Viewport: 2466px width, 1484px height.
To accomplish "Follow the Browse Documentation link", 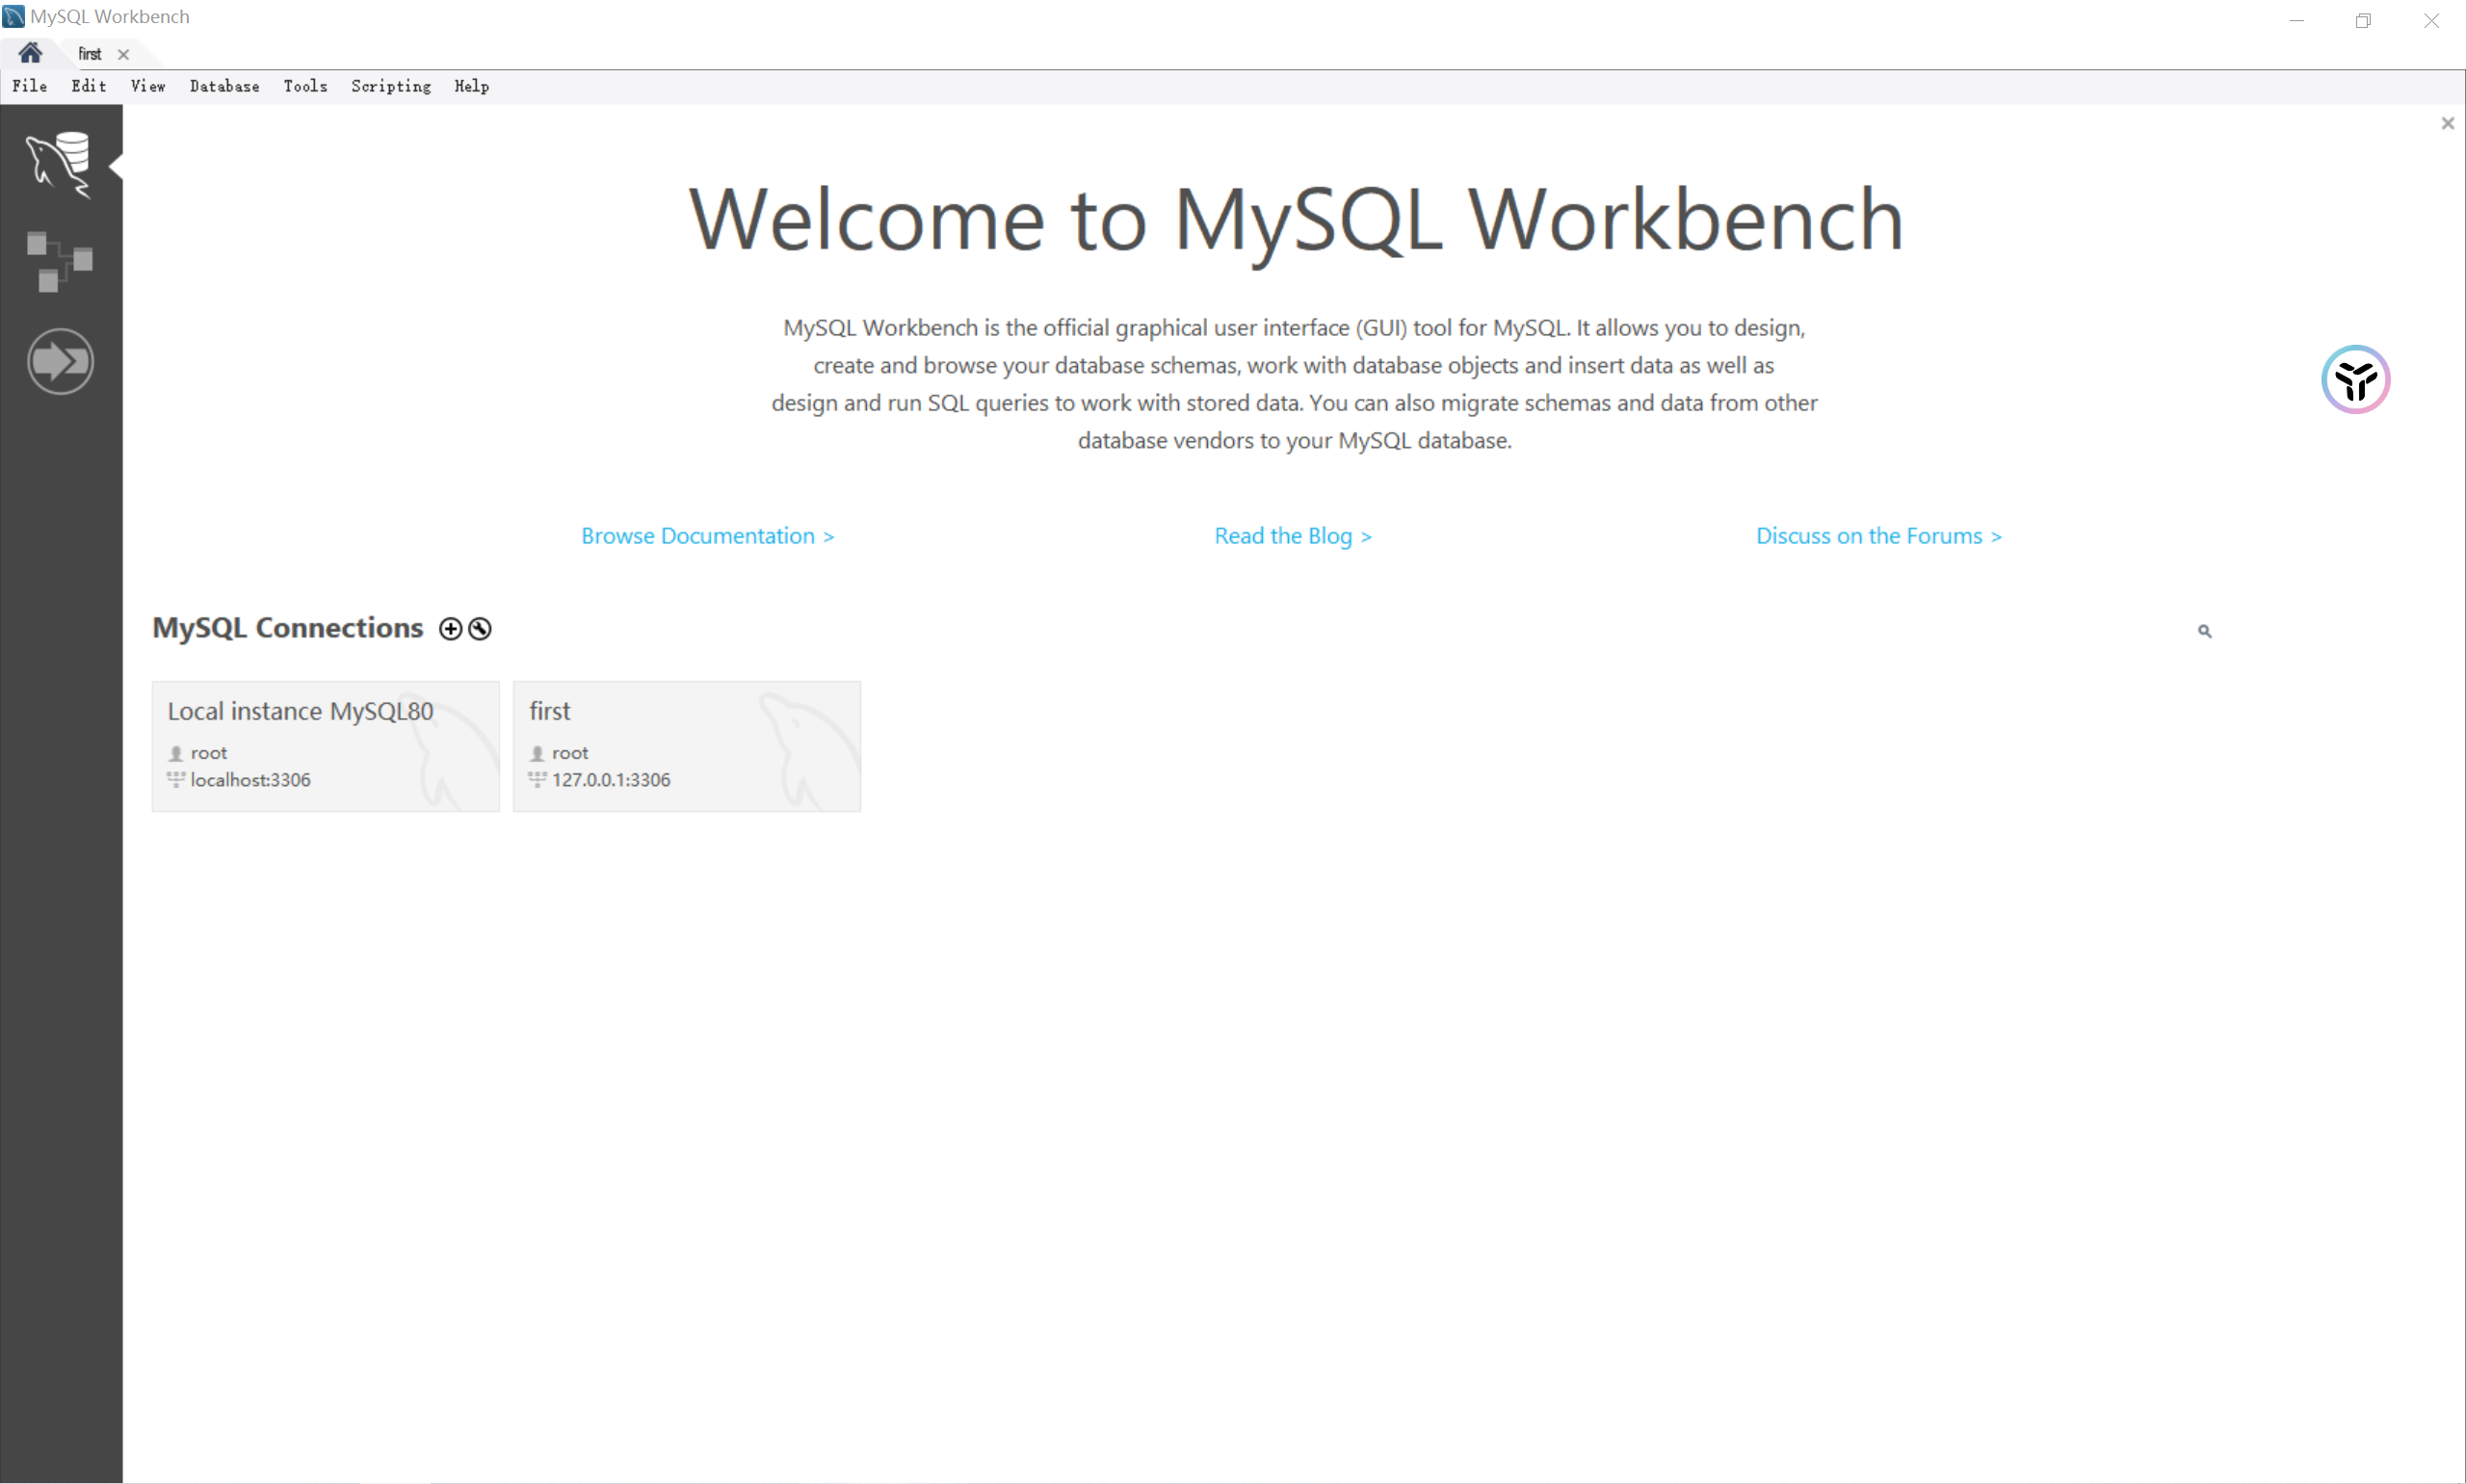I will (707, 536).
